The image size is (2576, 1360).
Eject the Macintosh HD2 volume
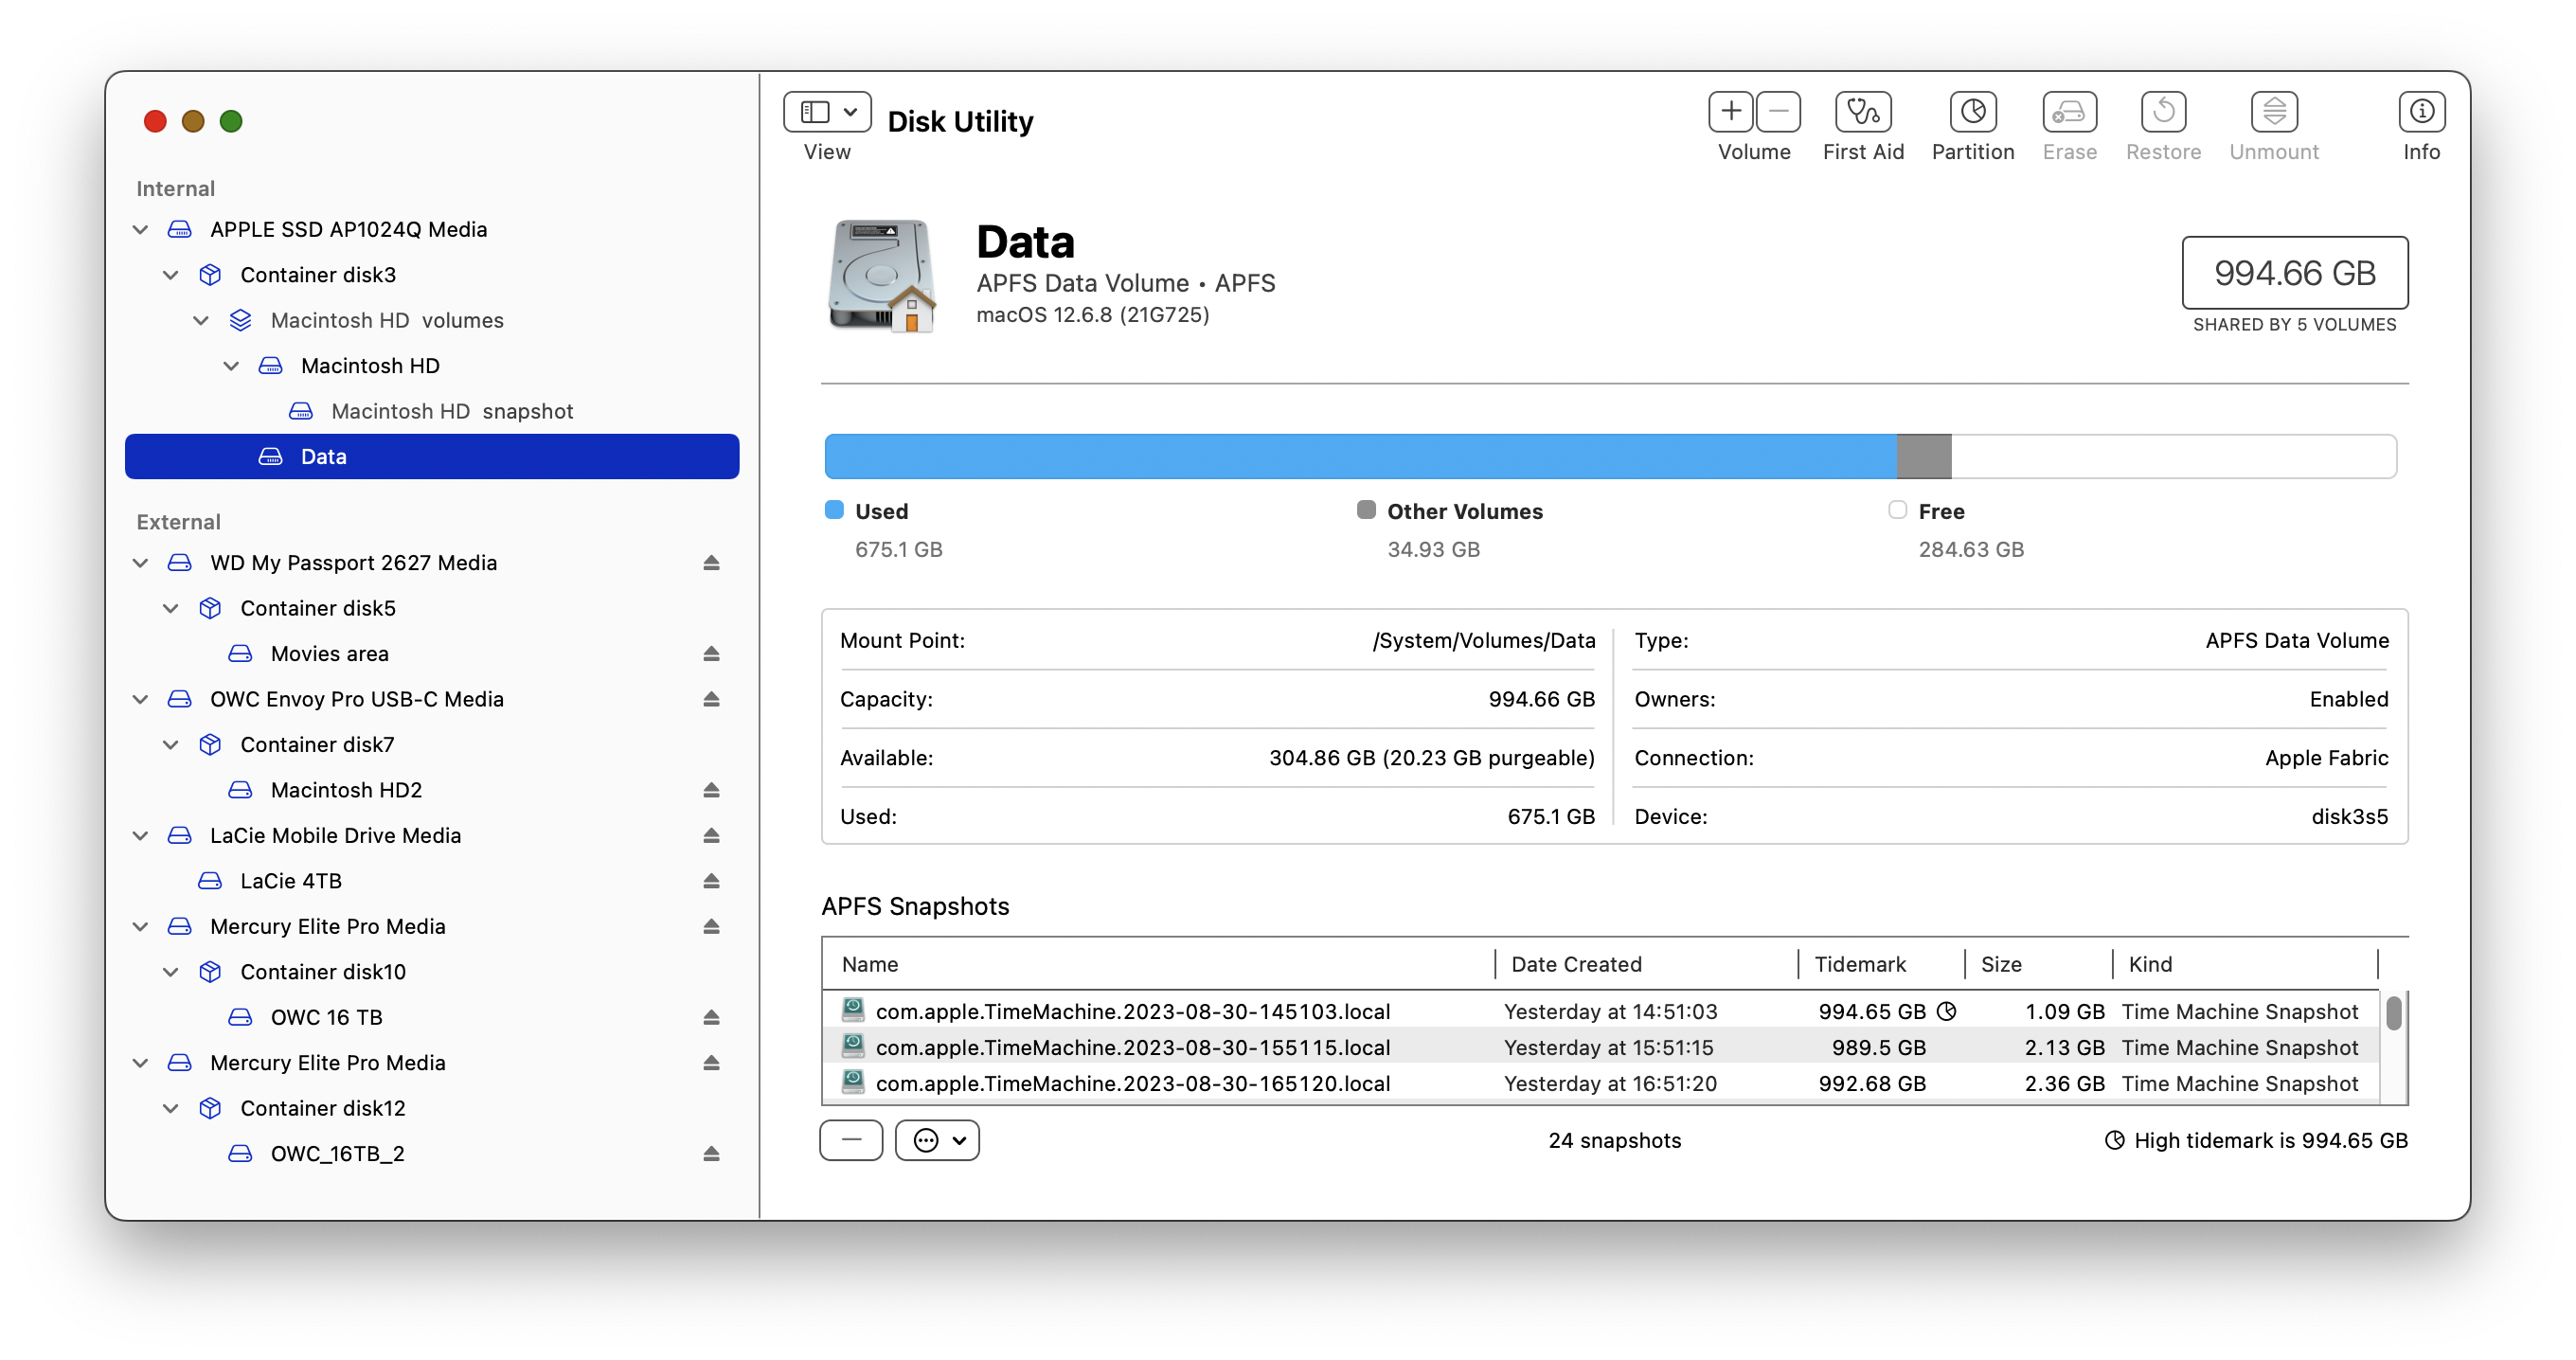[711, 790]
